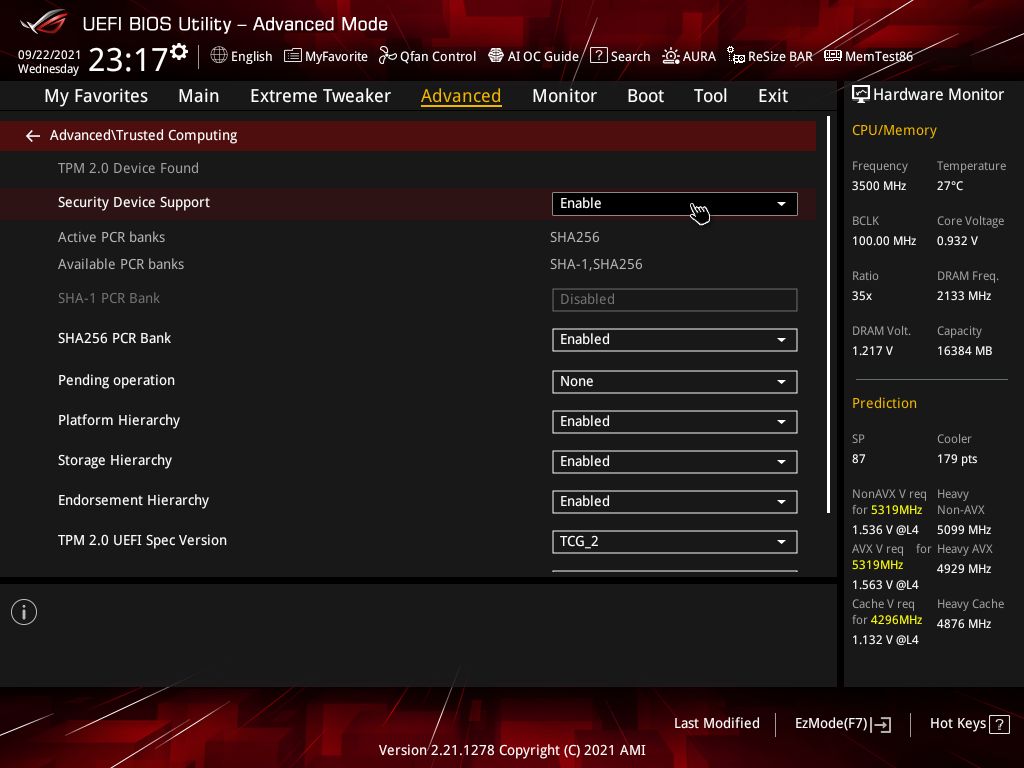Screen dimensions: 1024x768
Task: Select the Platform Hierarchy label
Action: 119,421
